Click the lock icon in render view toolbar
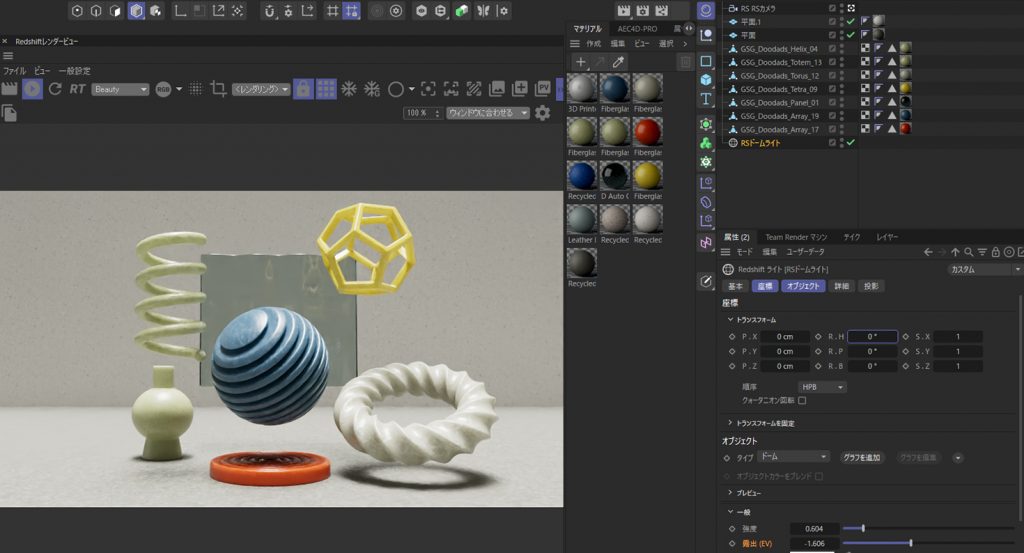1024x553 pixels. coord(303,89)
